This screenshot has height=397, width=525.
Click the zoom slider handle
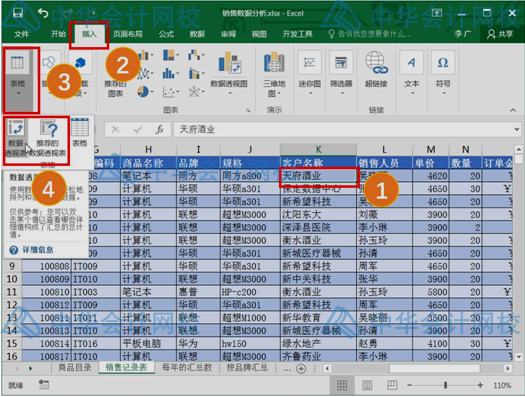click(x=446, y=385)
